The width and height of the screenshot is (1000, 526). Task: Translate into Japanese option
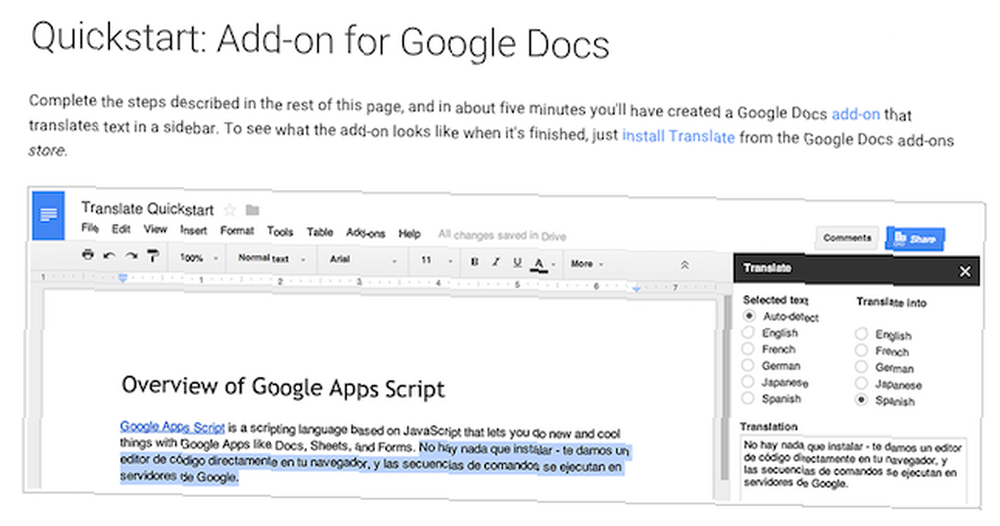coord(862,384)
